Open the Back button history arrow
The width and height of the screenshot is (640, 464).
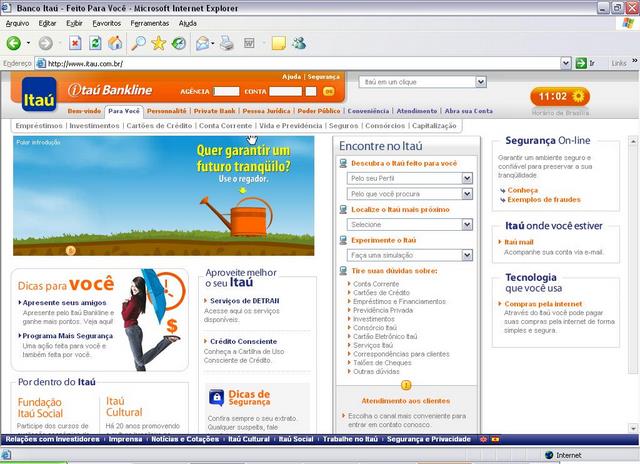pos(28,43)
